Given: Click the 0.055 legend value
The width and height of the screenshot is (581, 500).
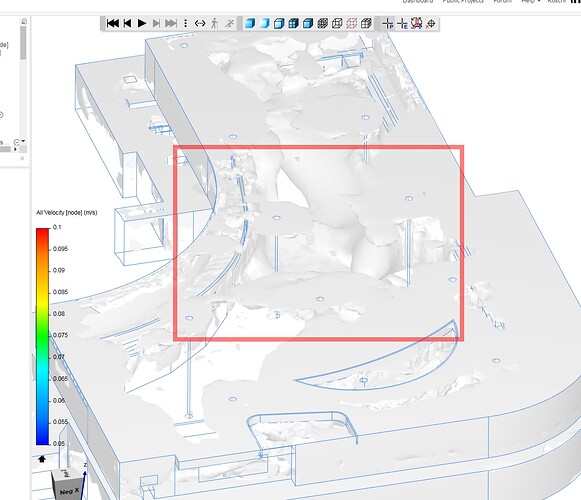Looking at the screenshot, I should pos(60,422).
